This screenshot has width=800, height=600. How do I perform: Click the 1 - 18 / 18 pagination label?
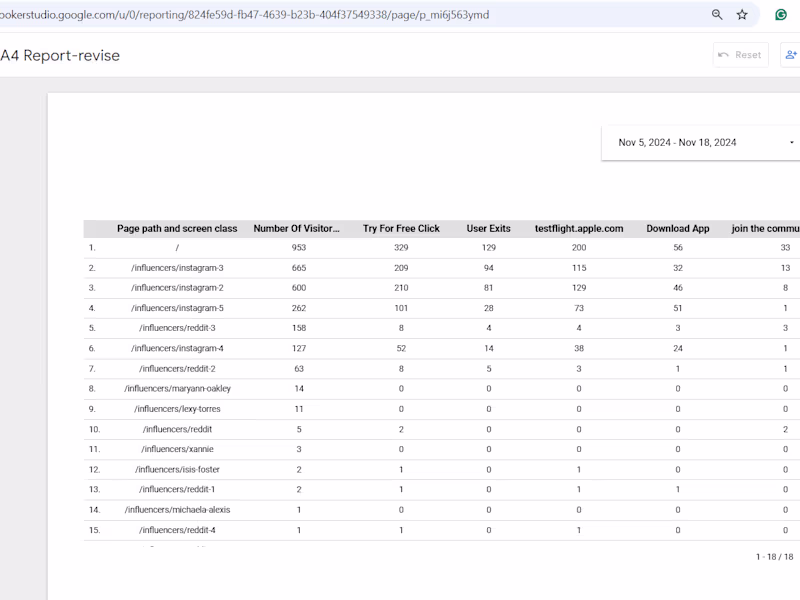coord(774,557)
